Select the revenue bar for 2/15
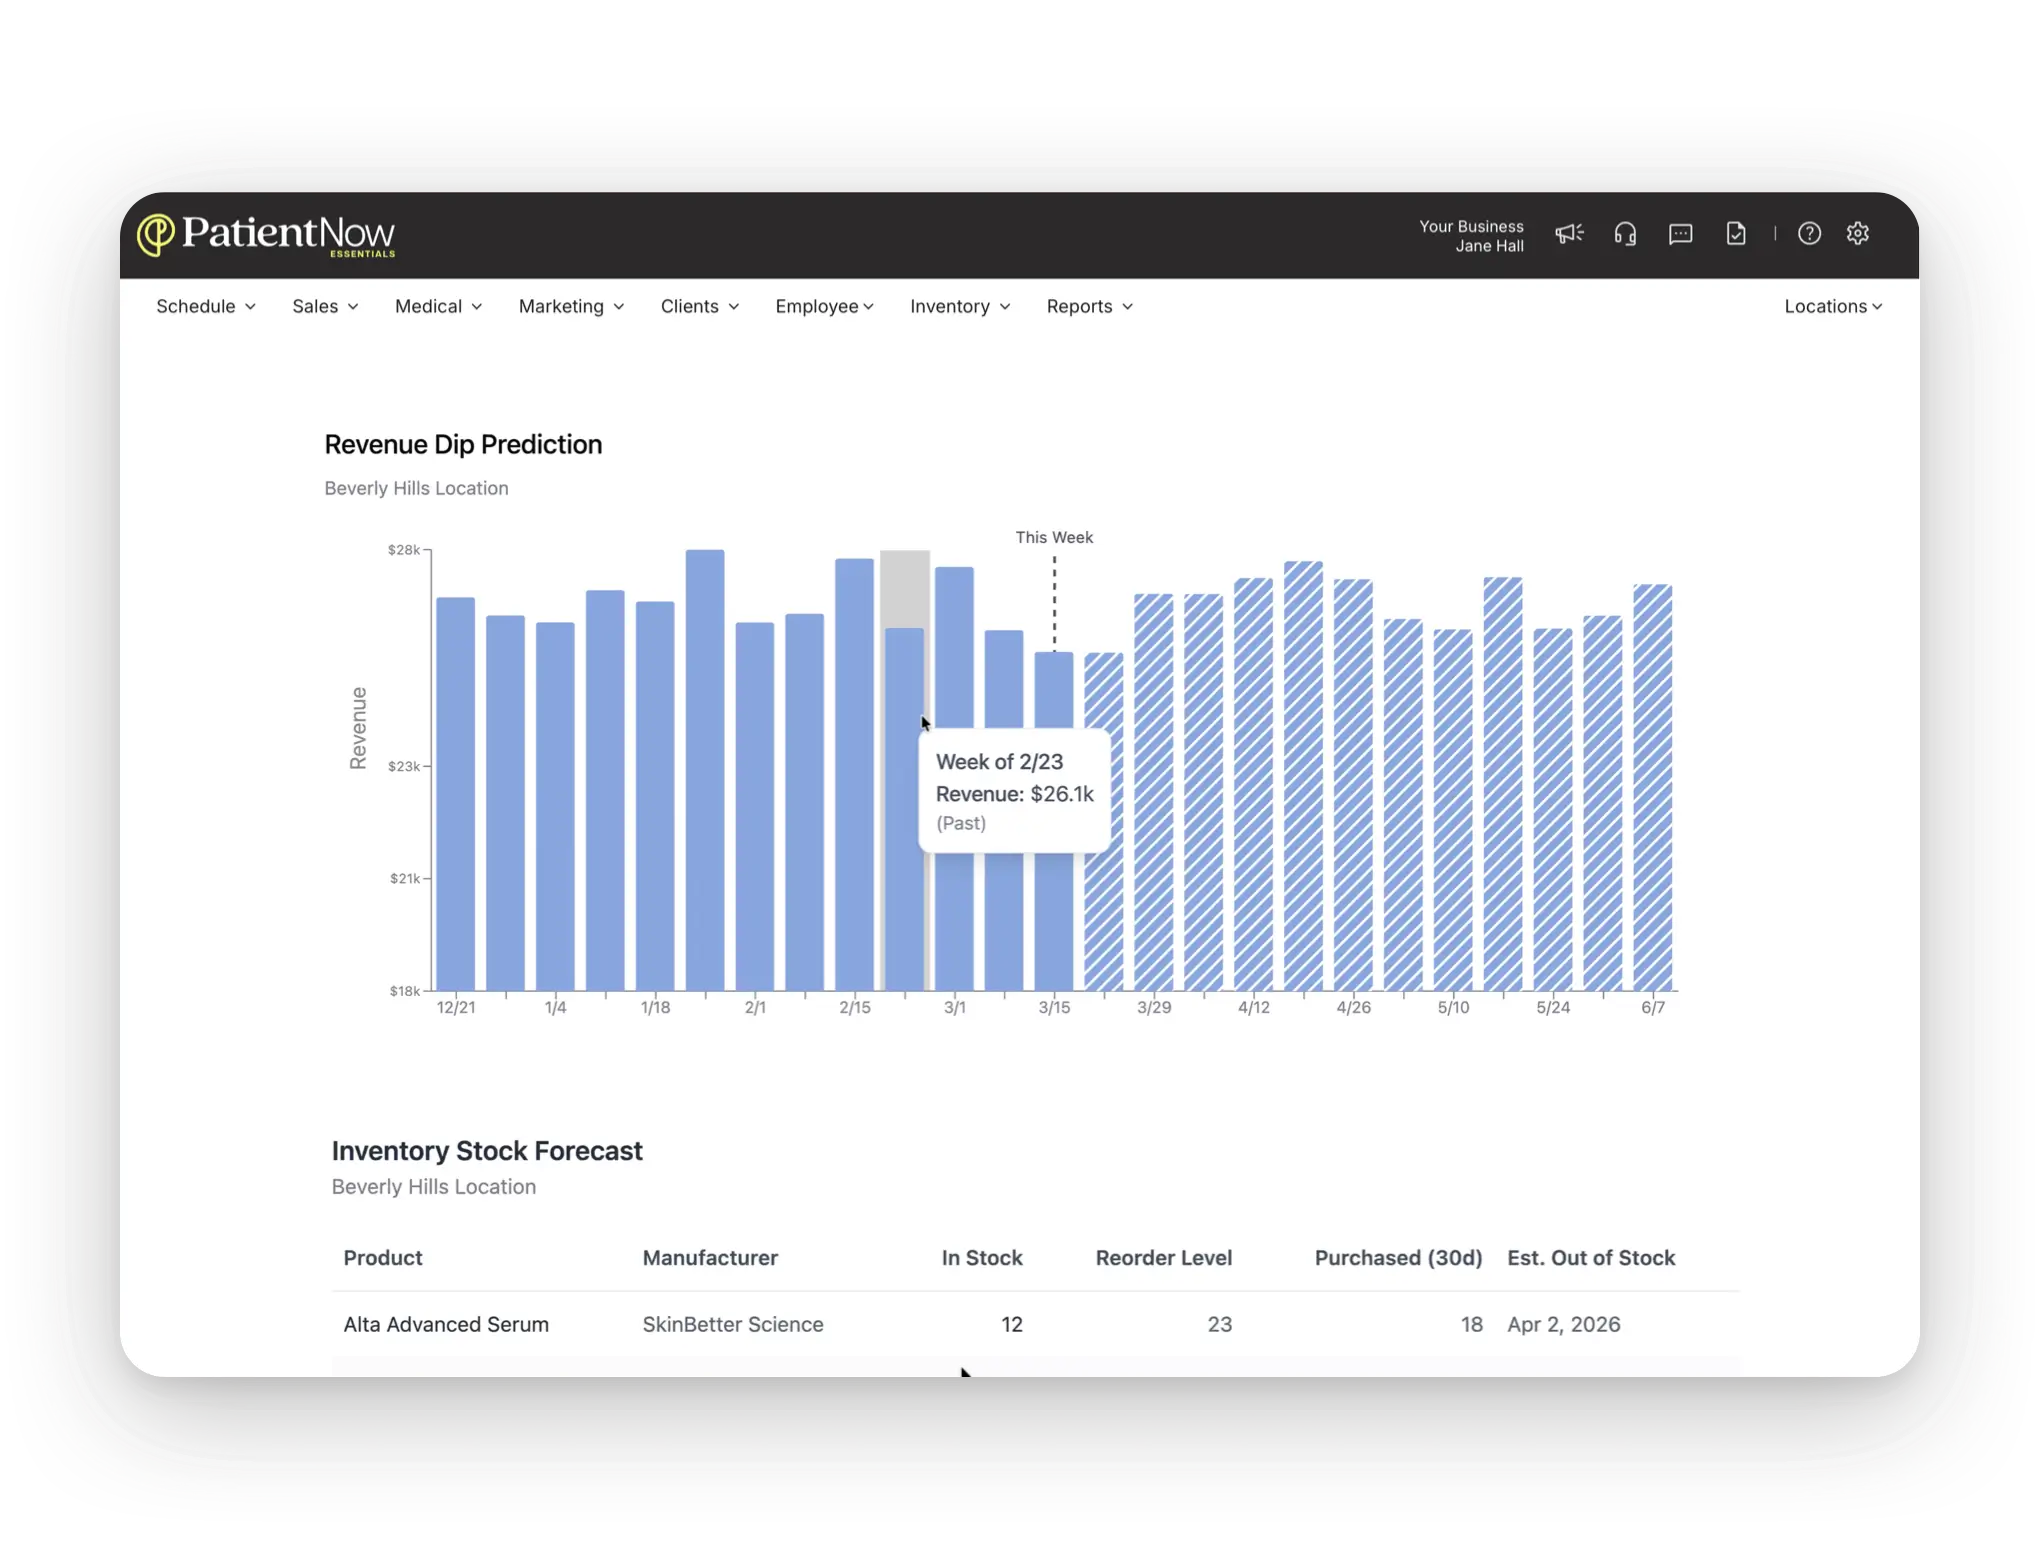 (855, 775)
